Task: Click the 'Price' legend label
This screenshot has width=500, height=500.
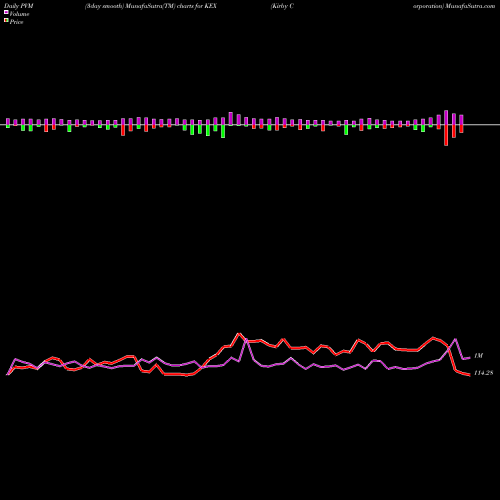Action: tap(16, 22)
